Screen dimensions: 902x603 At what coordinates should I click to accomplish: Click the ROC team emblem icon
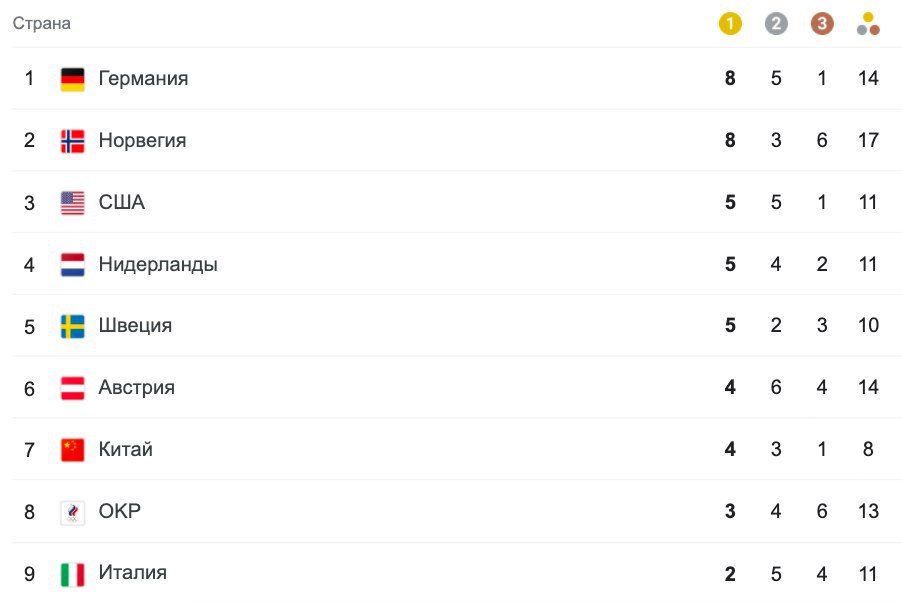72,512
